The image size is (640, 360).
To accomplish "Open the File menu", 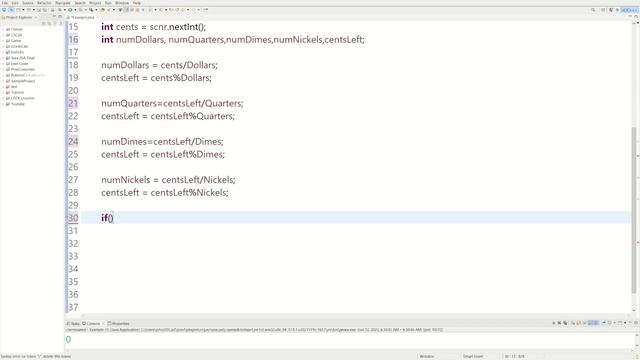I will pos(5,3).
